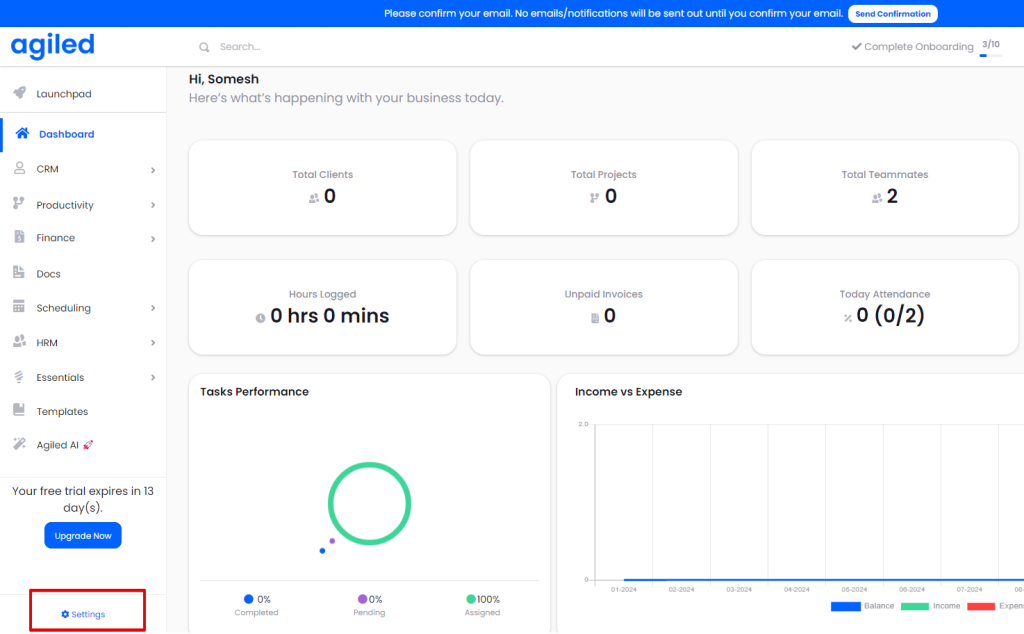The image size is (1024, 634).
Task: Open the Complete Onboarding link
Action: click(911, 47)
